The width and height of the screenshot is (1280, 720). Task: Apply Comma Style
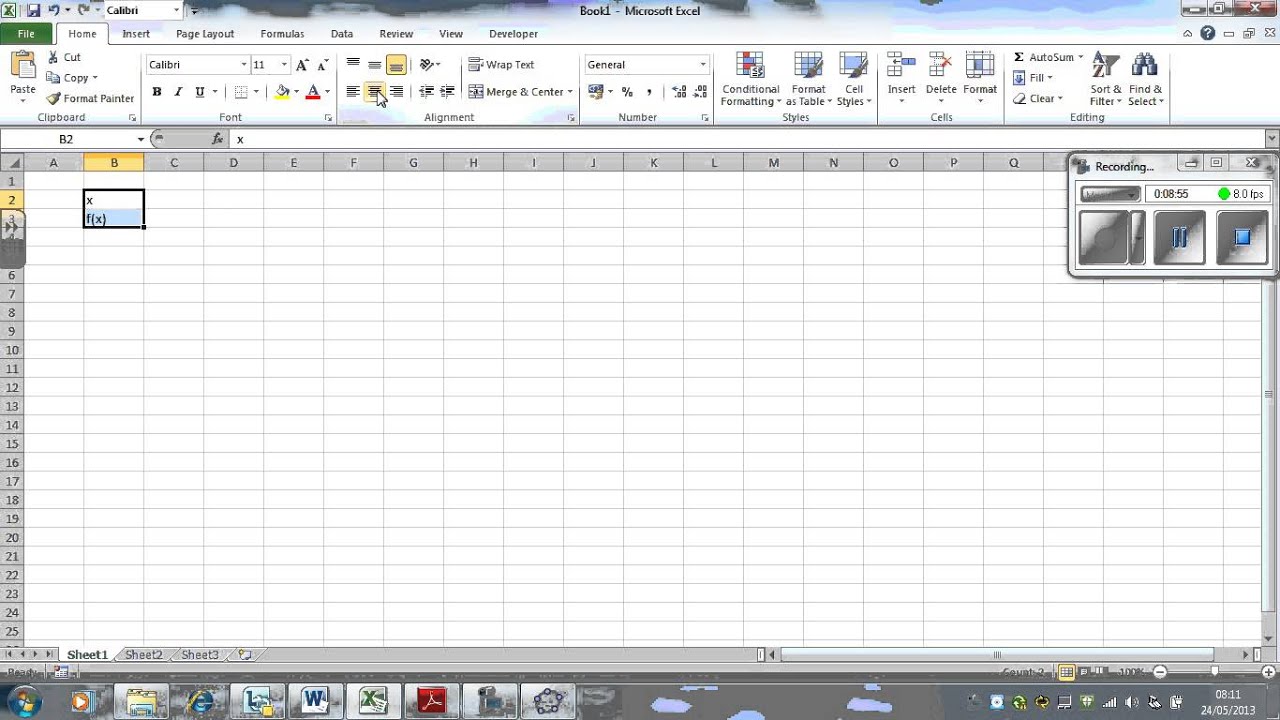649,92
